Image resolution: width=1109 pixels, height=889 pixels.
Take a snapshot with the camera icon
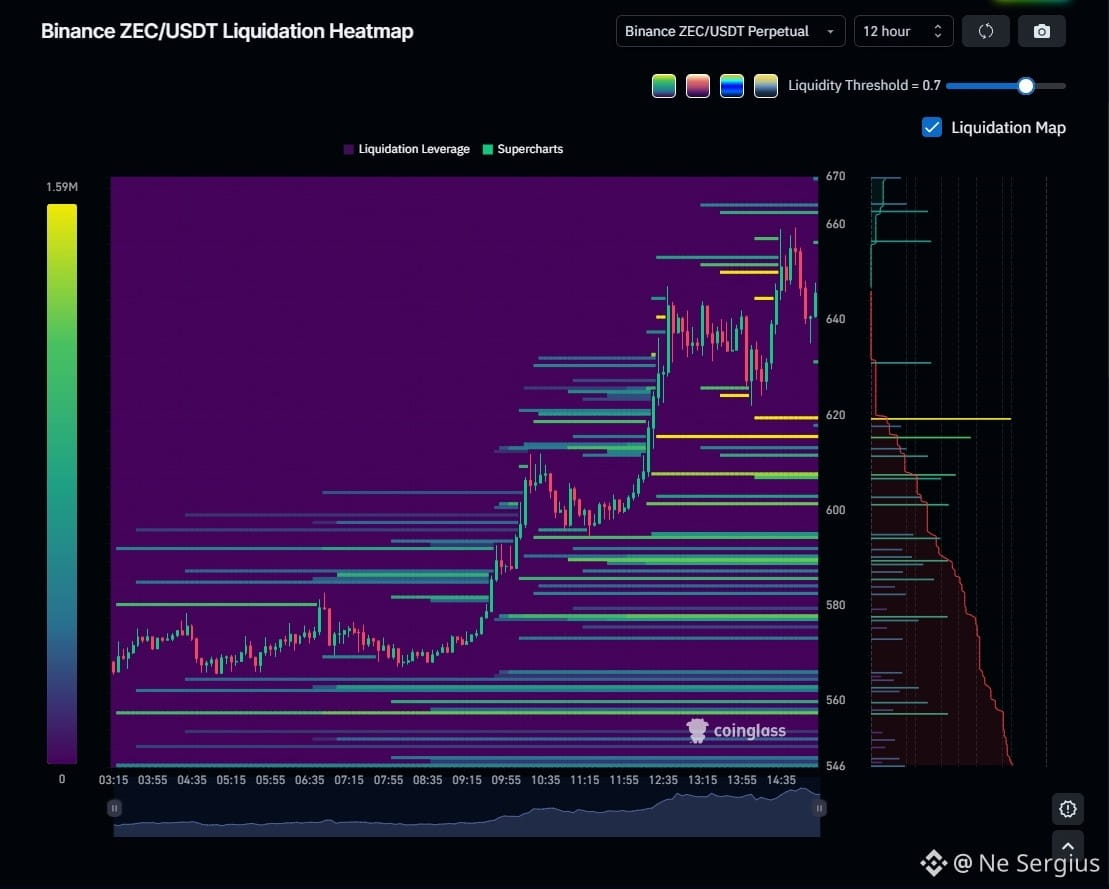pyautogui.click(x=1041, y=31)
